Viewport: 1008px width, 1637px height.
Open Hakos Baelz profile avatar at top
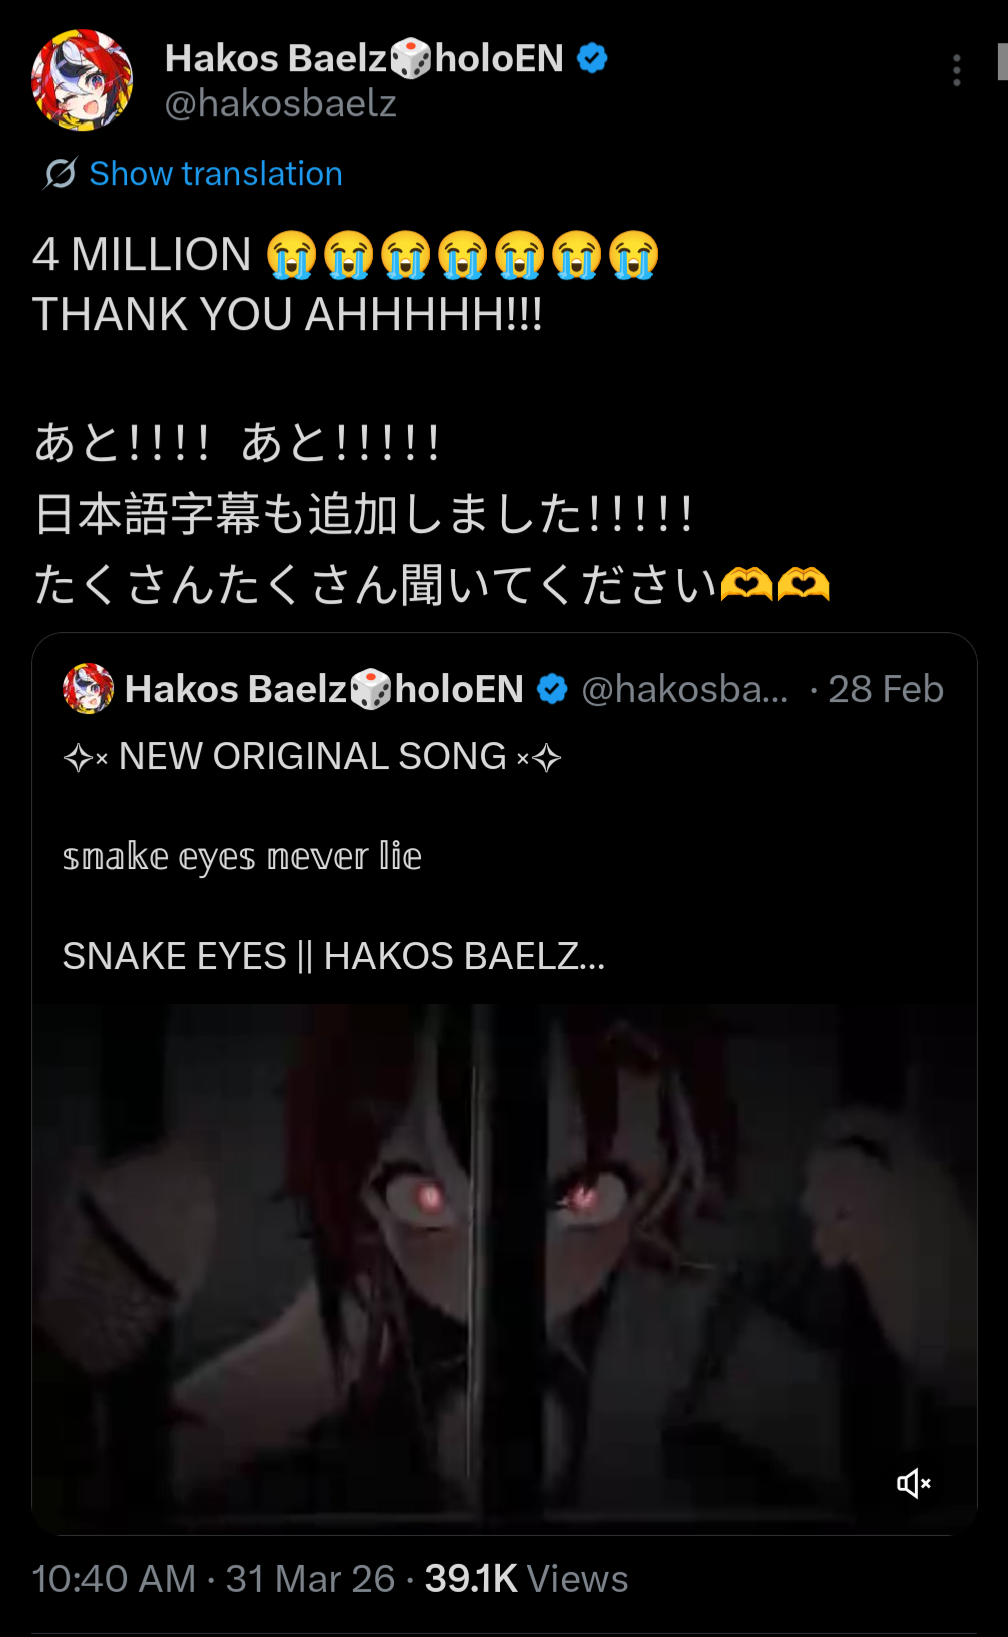click(x=82, y=80)
